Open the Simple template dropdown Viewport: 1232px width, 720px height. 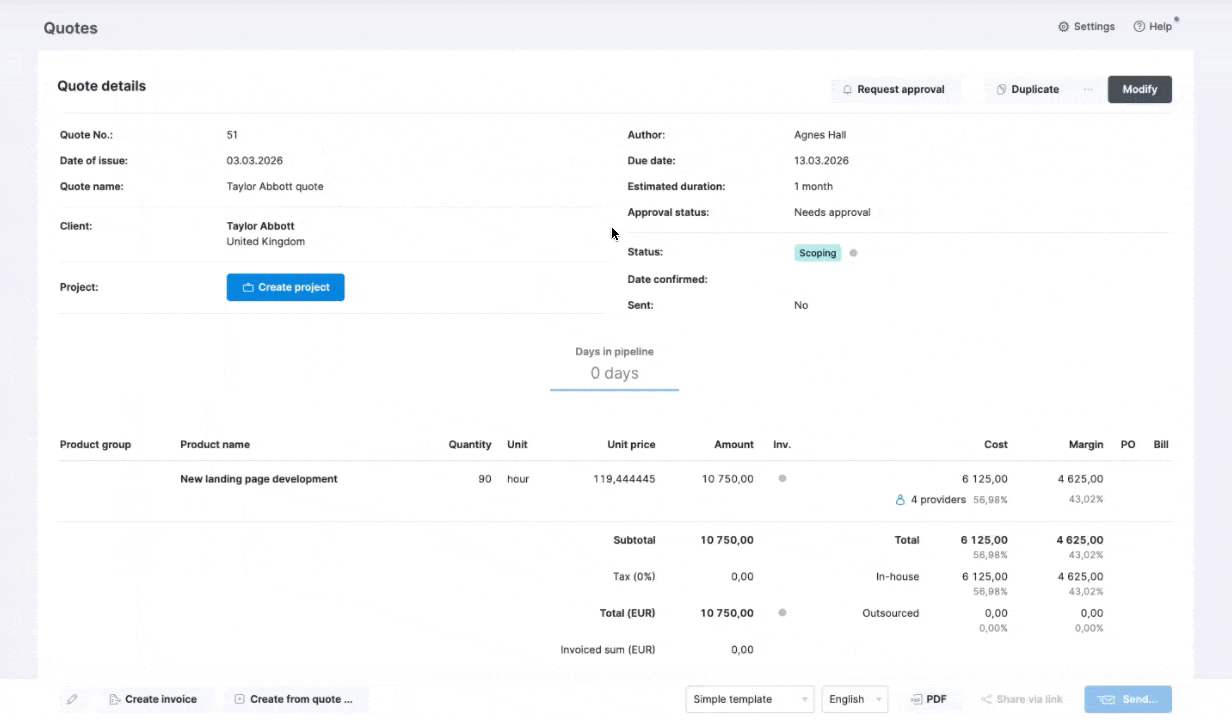pos(749,699)
